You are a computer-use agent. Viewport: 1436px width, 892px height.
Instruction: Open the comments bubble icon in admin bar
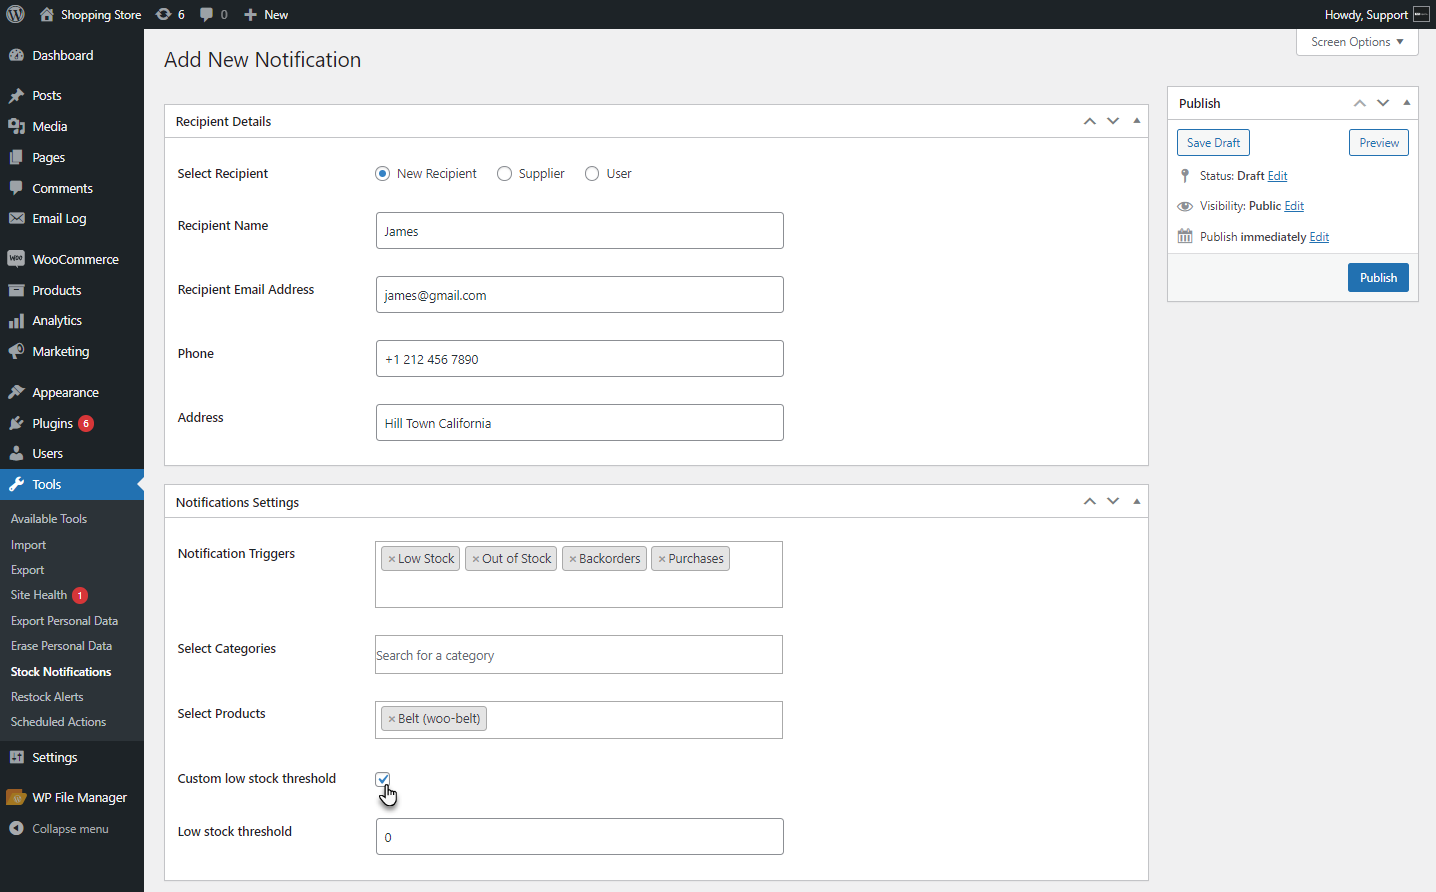(x=206, y=14)
